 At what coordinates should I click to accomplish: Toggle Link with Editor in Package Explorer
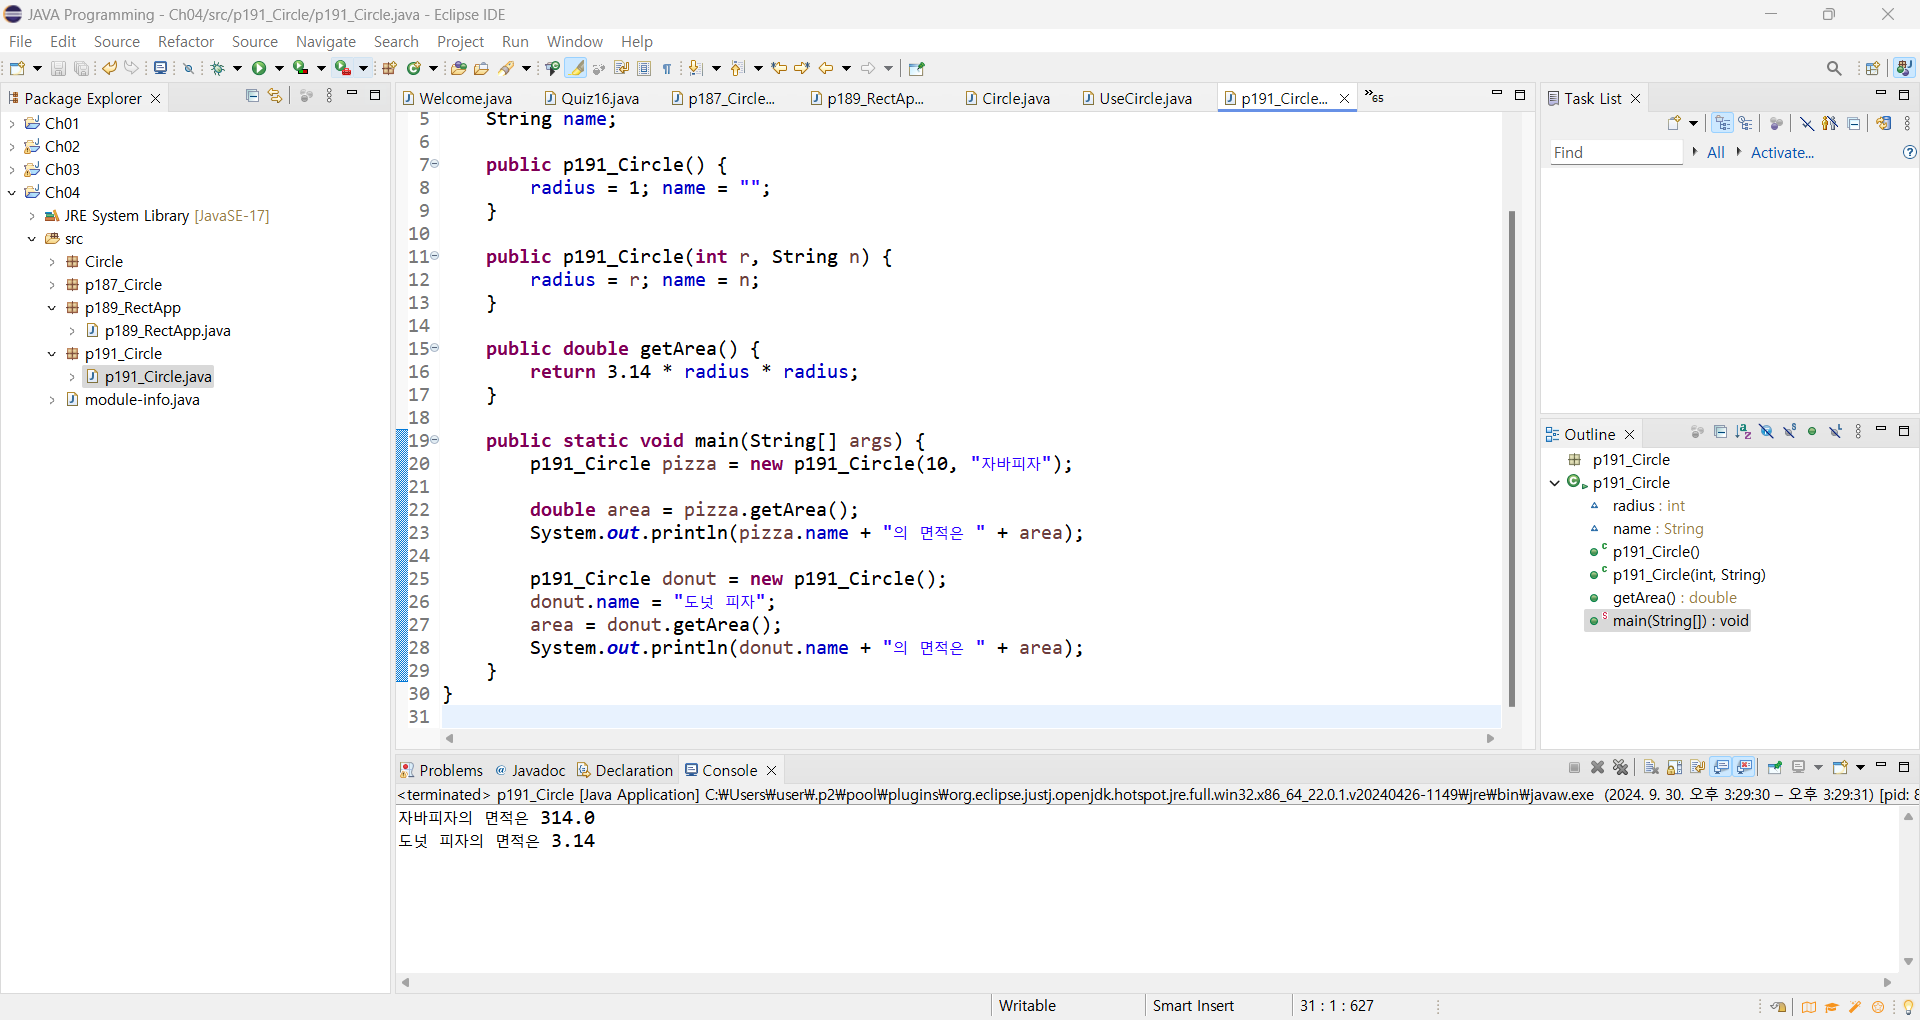click(275, 96)
